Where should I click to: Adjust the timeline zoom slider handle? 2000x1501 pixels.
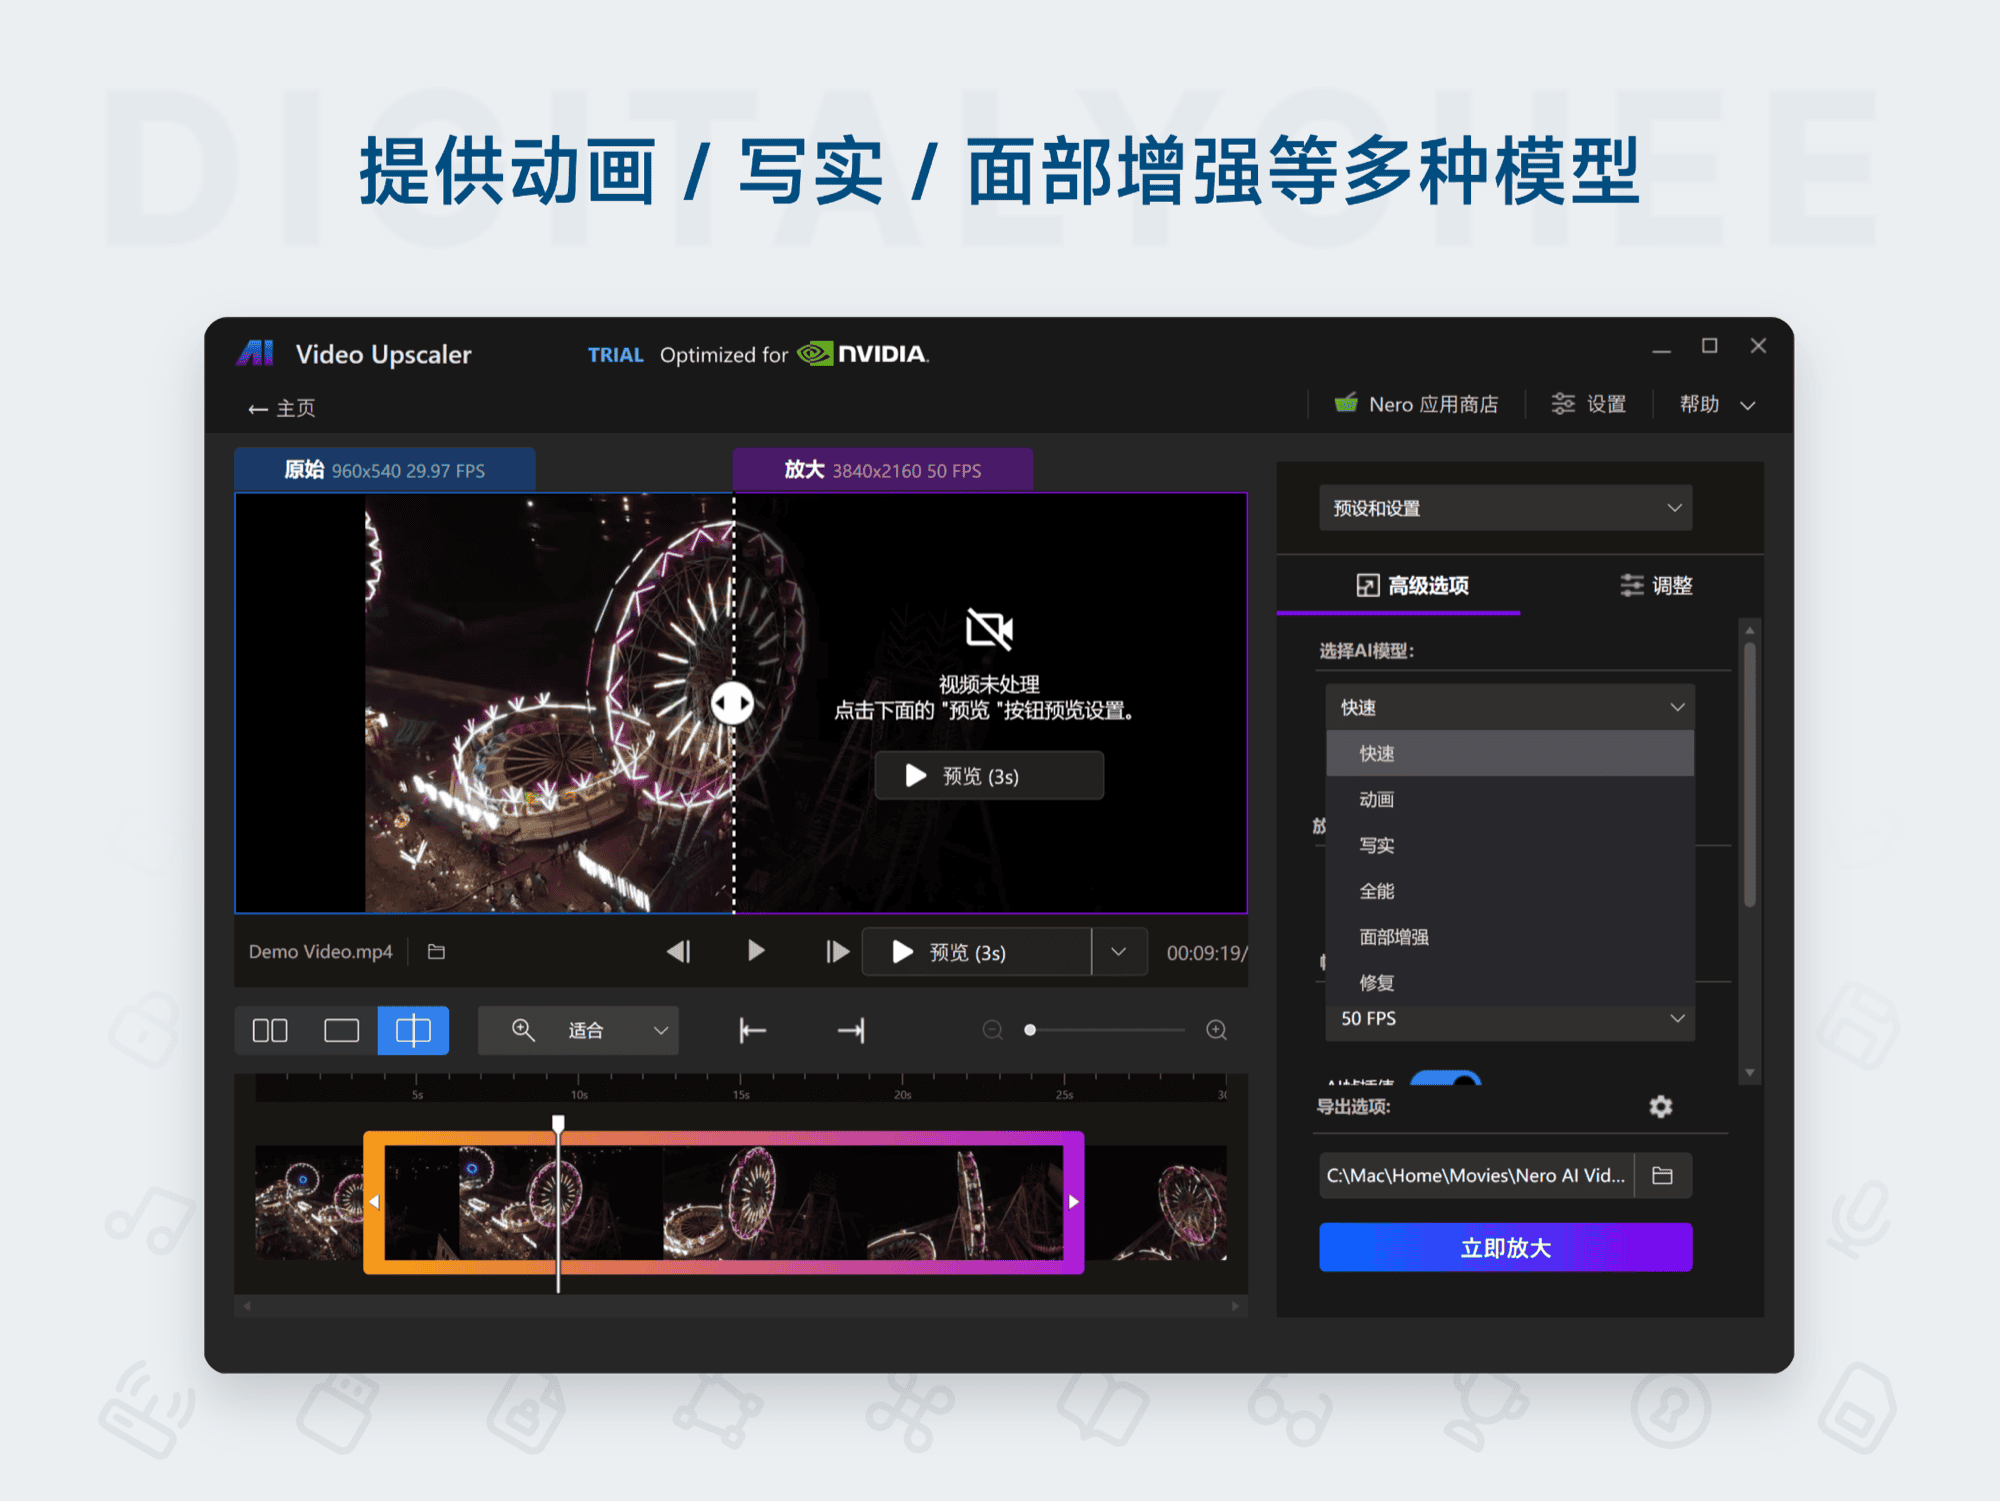pos(1030,1030)
